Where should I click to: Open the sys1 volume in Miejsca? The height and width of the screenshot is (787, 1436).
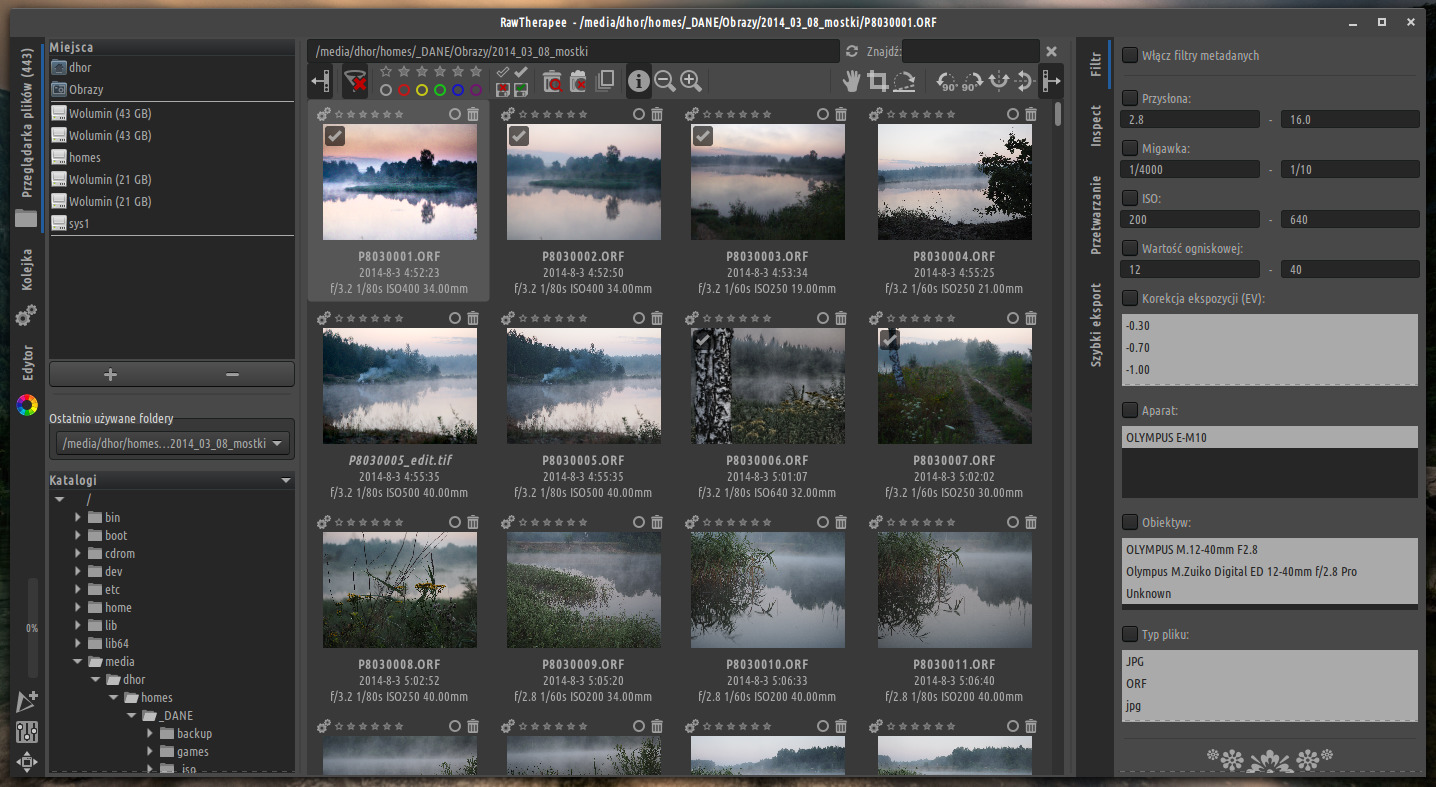tap(171, 224)
